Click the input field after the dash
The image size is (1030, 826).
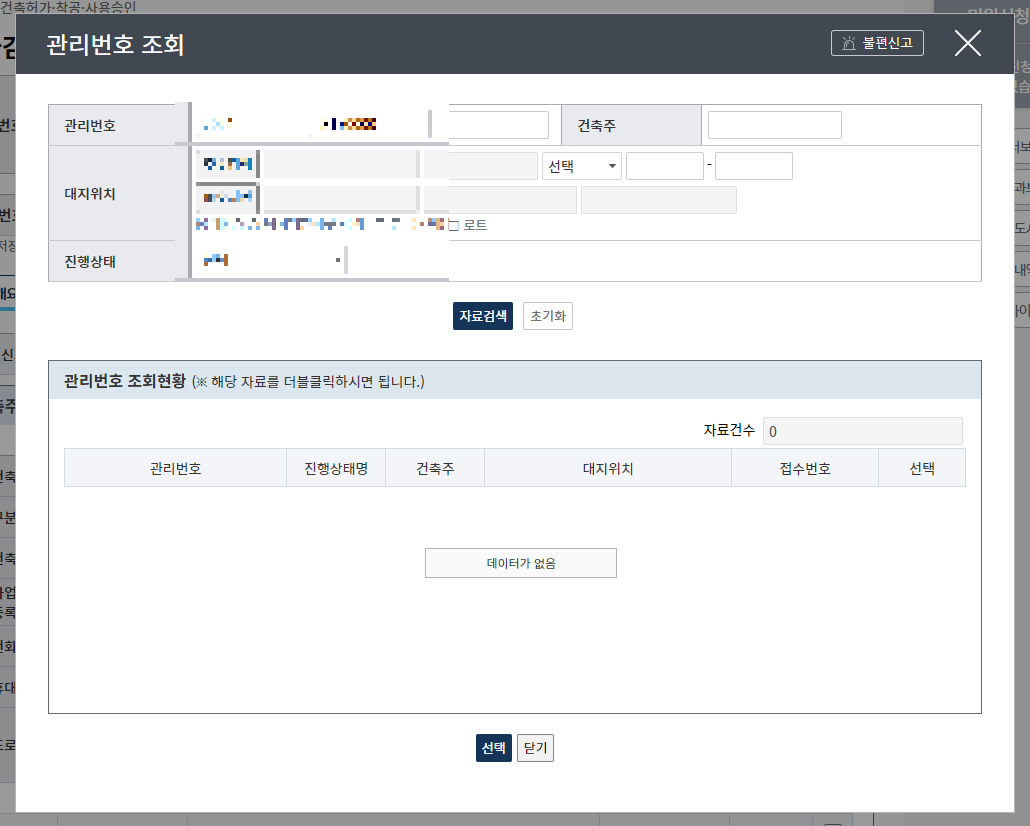coord(752,165)
